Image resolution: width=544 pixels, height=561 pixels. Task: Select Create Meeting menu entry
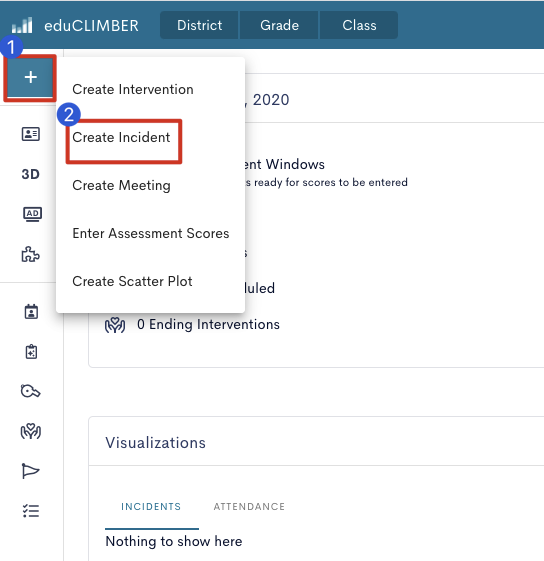(x=121, y=185)
